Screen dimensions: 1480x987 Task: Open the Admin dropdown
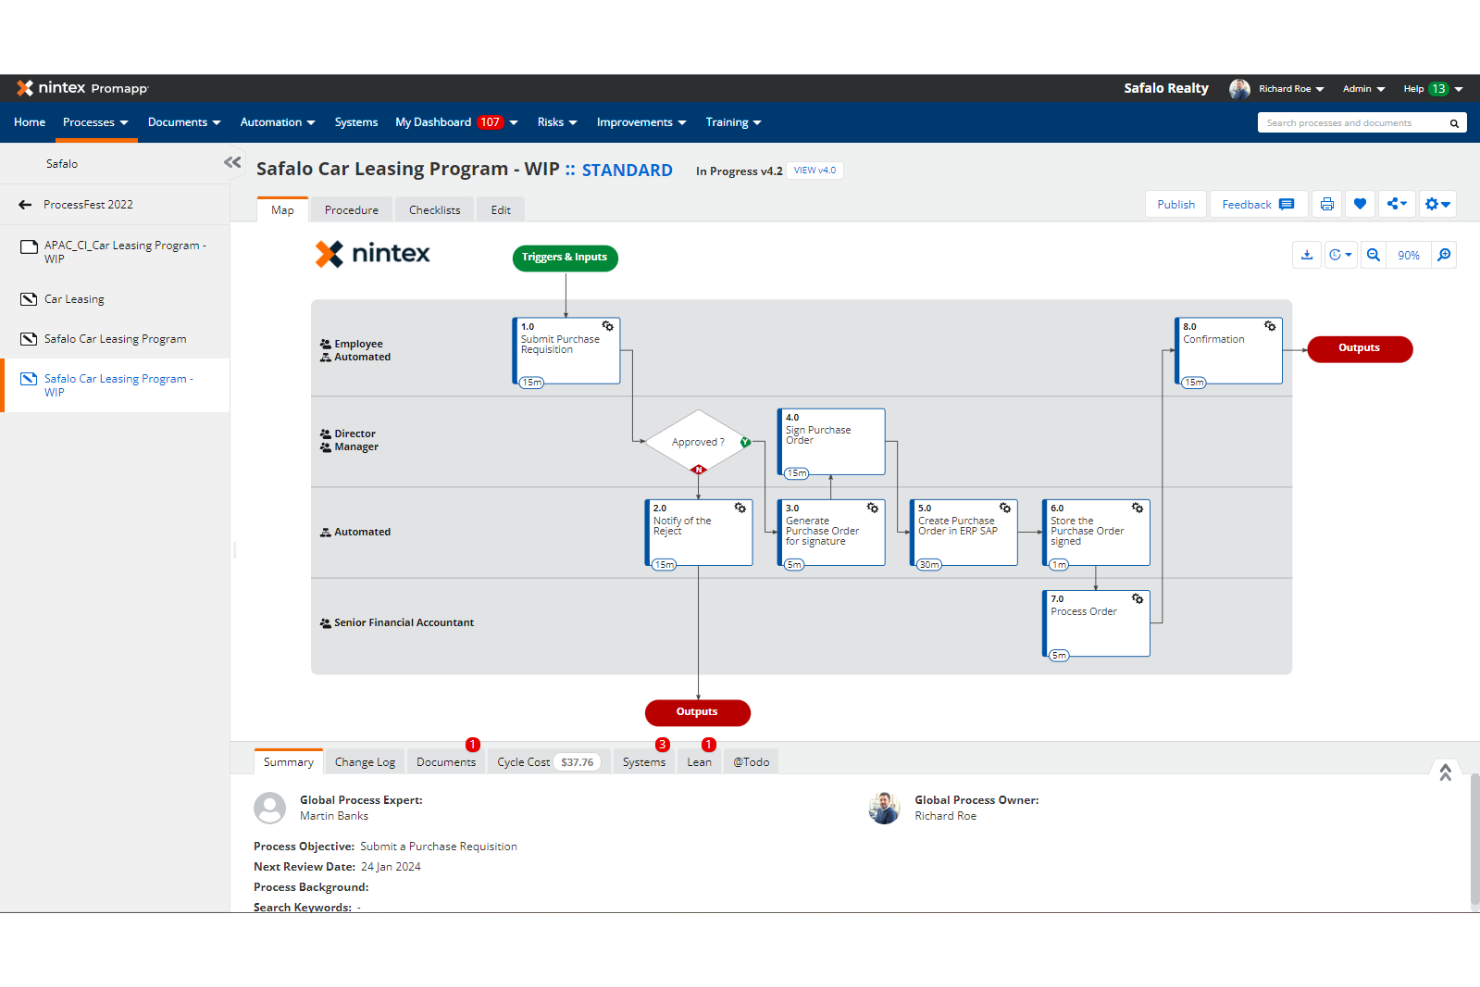pyautogui.click(x=1364, y=89)
